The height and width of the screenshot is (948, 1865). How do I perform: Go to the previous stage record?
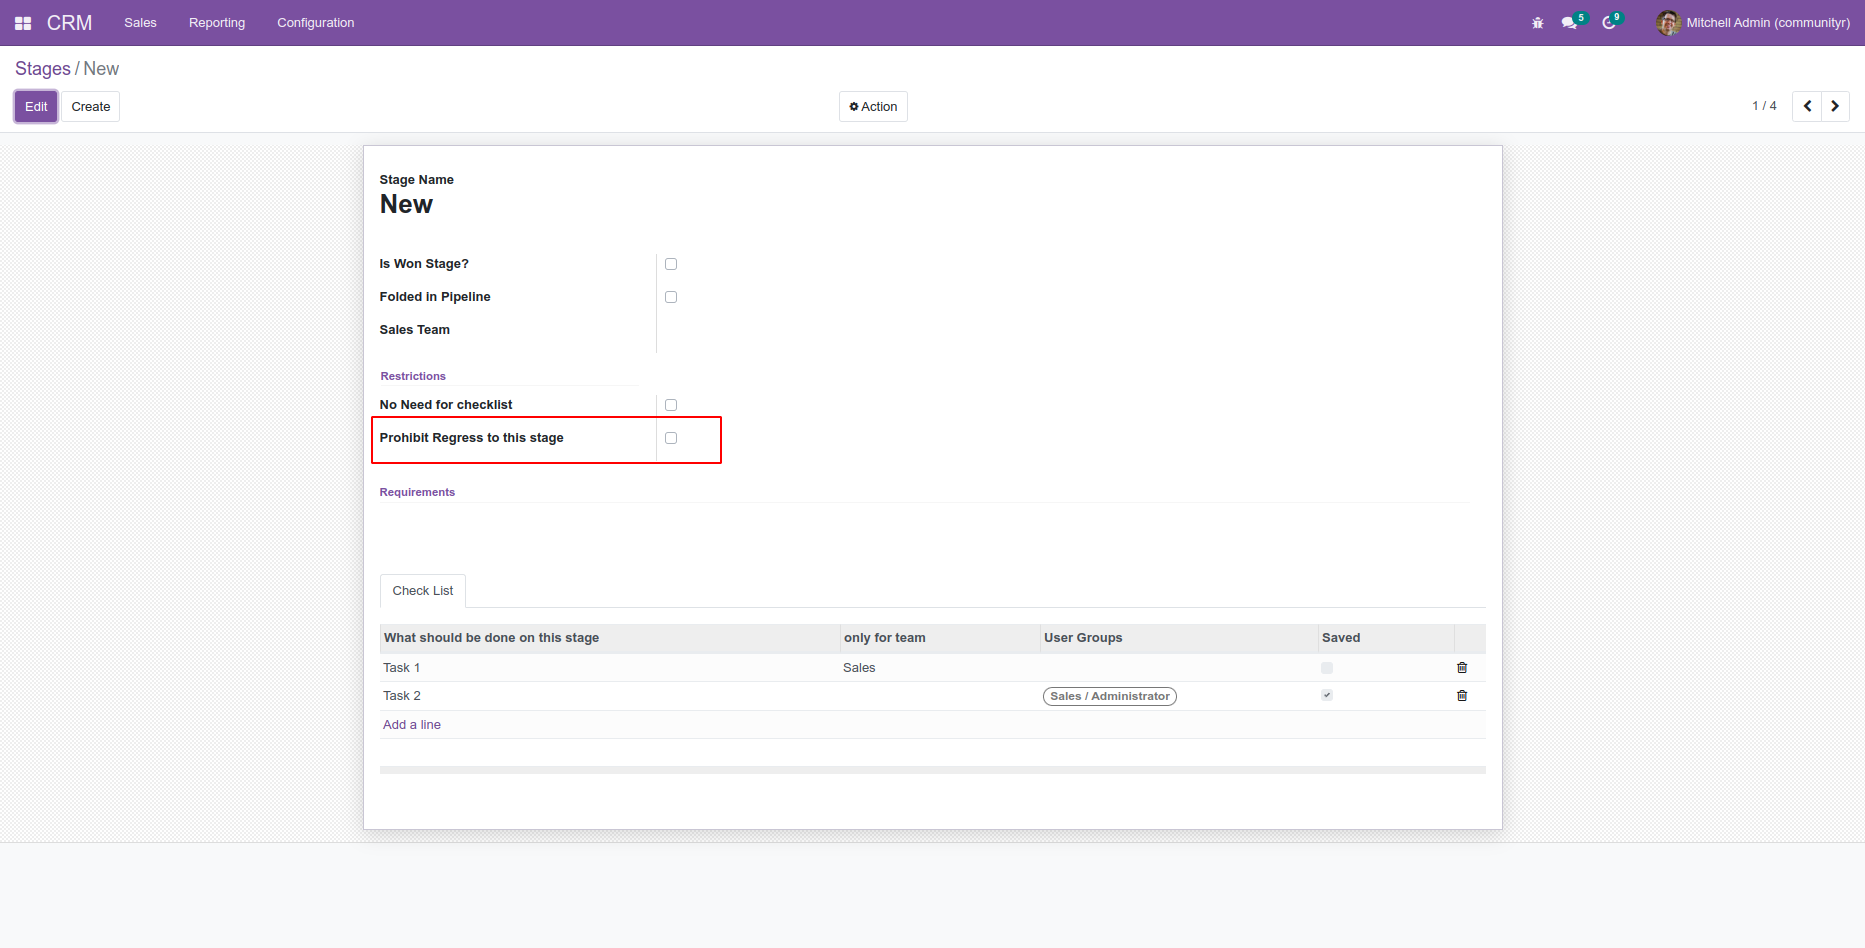click(1807, 106)
